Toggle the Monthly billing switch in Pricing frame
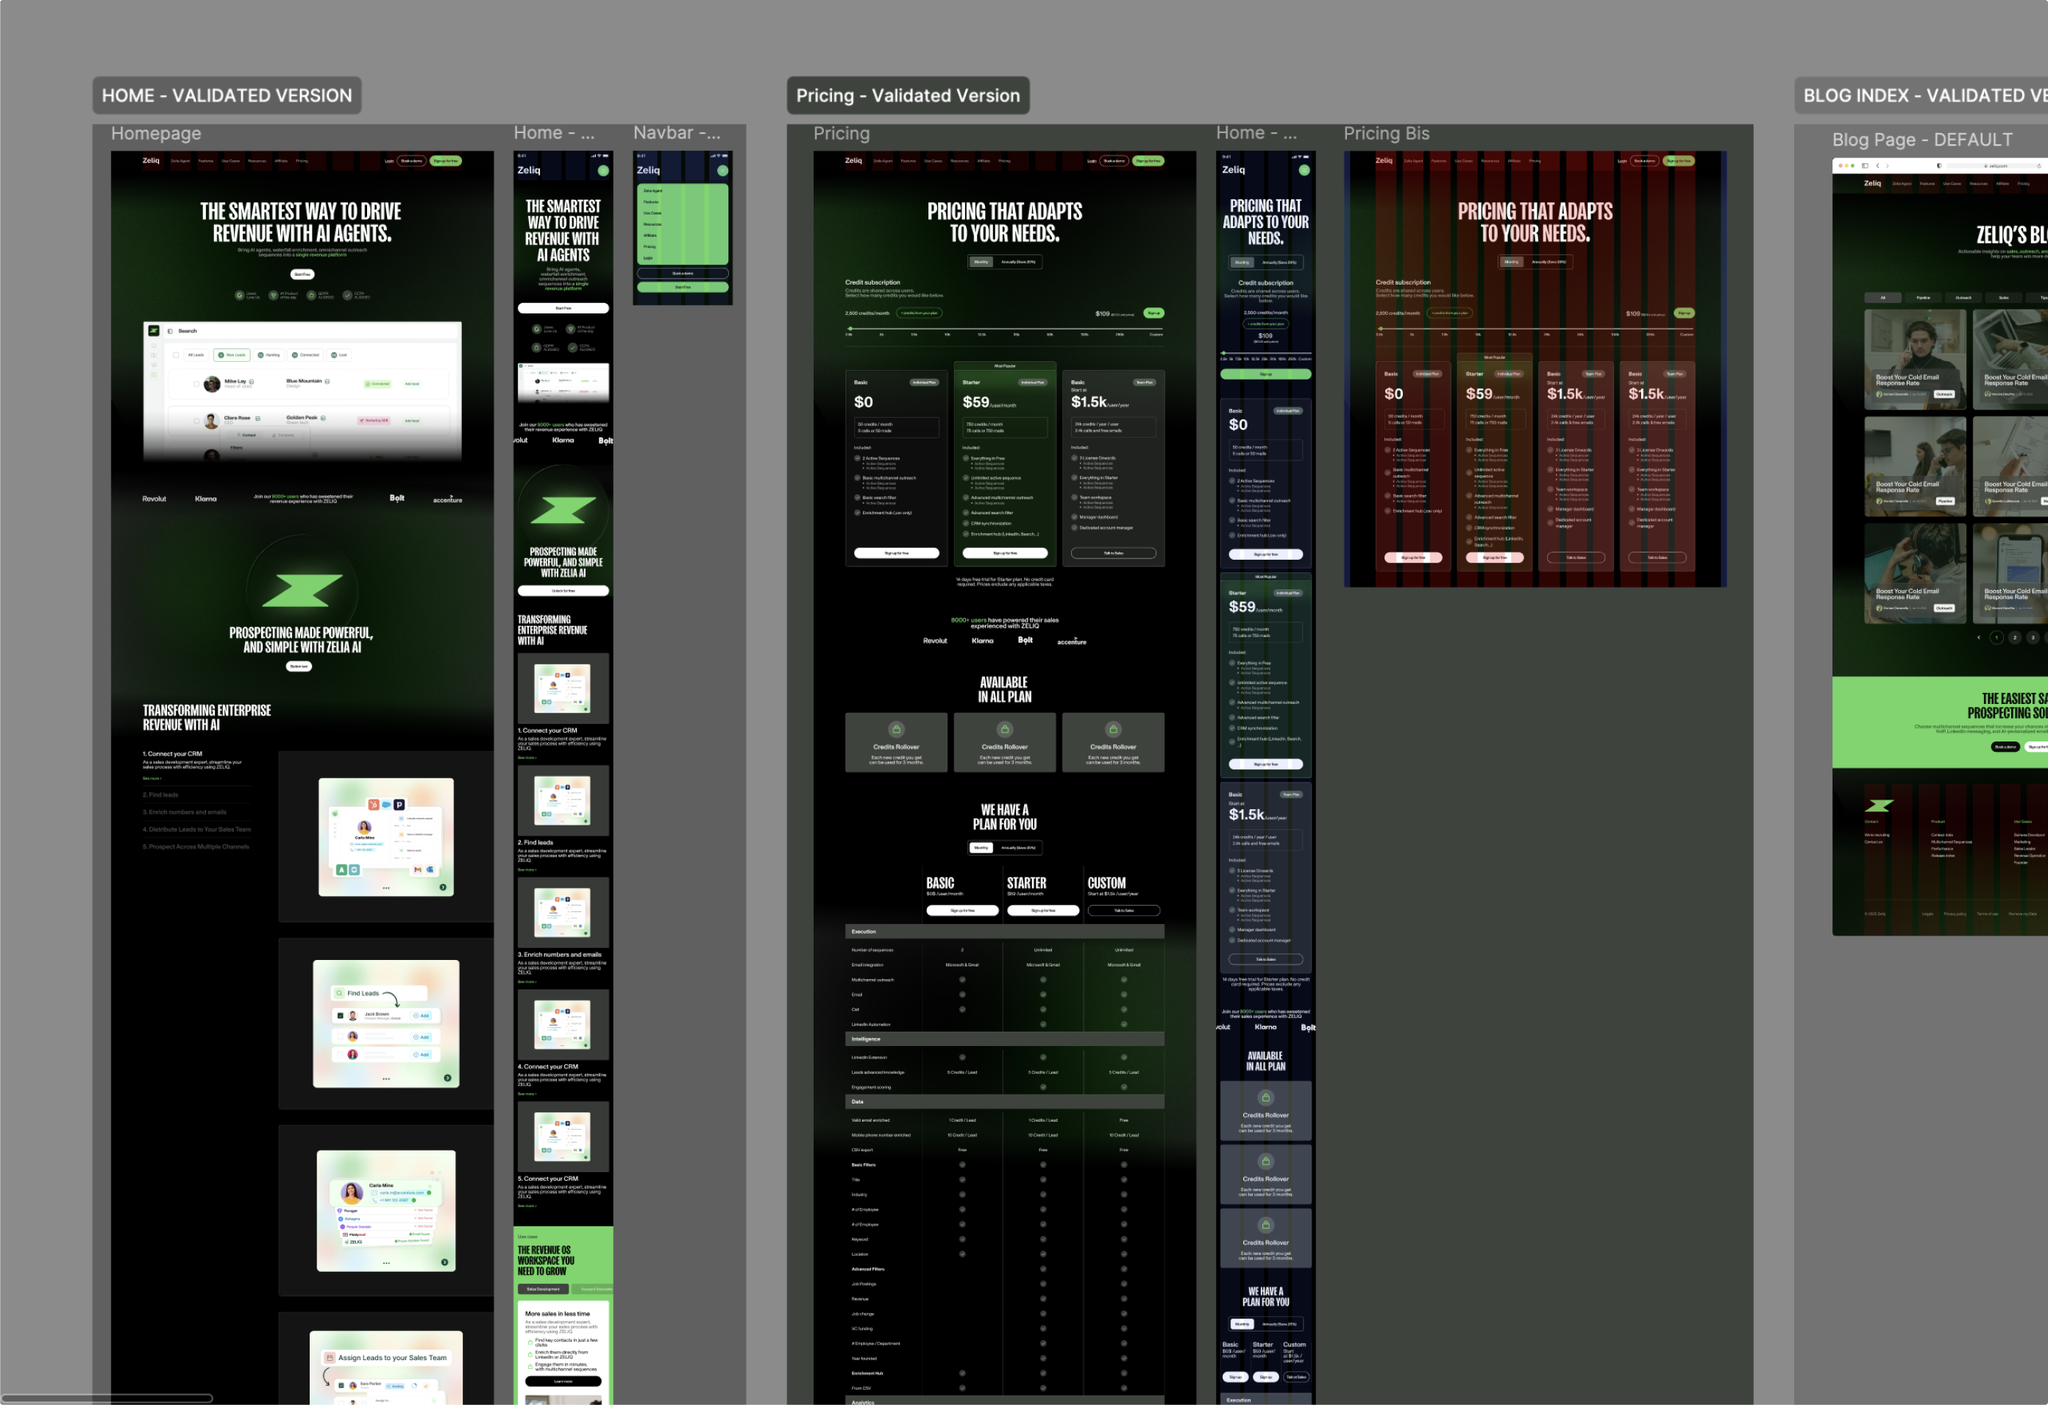2048x1405 pixels. coord(981,262)
